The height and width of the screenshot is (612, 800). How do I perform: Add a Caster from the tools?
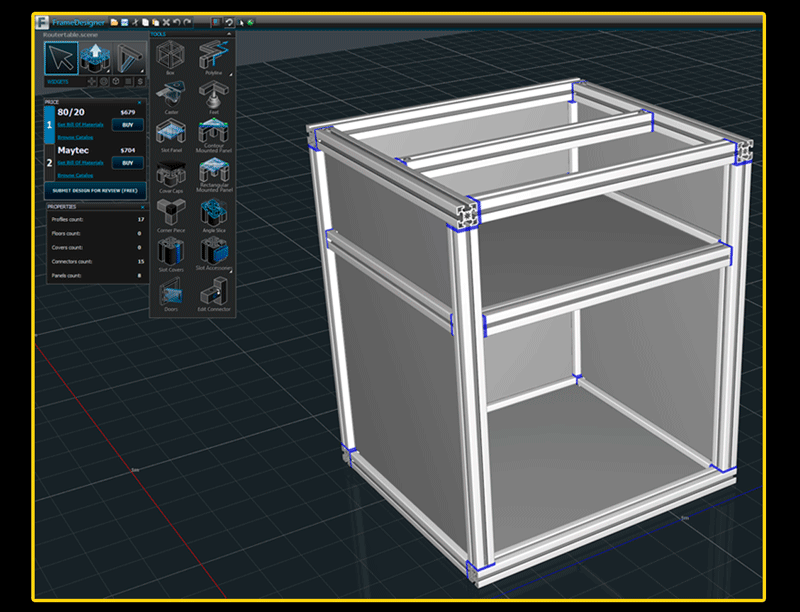click(x=171, y=97)
